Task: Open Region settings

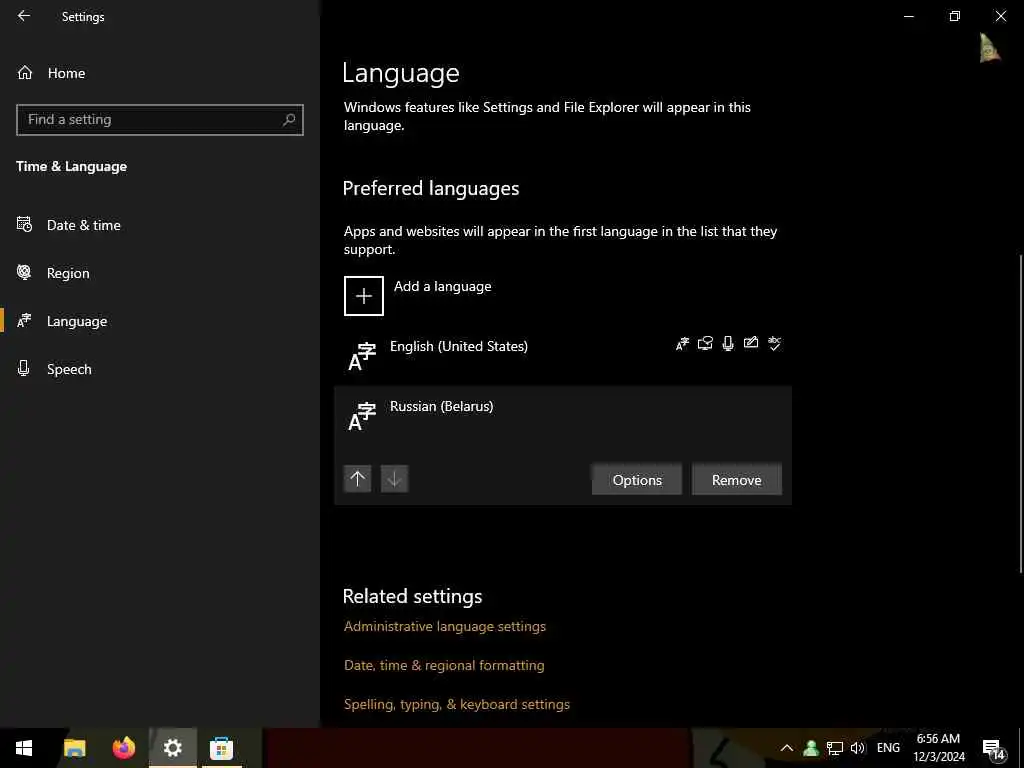Action: point(68,273)
